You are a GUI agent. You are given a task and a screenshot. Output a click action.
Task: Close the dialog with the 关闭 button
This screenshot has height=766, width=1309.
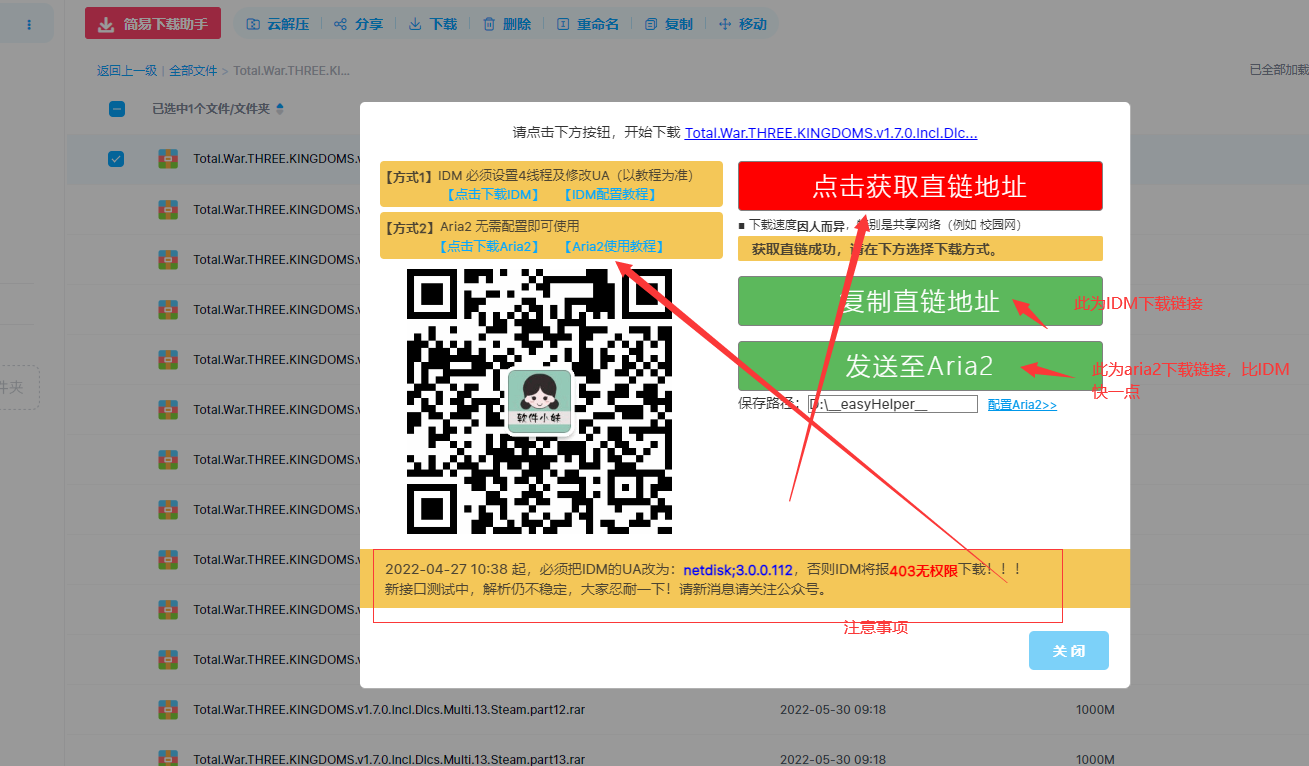[x=1069, y=651]
